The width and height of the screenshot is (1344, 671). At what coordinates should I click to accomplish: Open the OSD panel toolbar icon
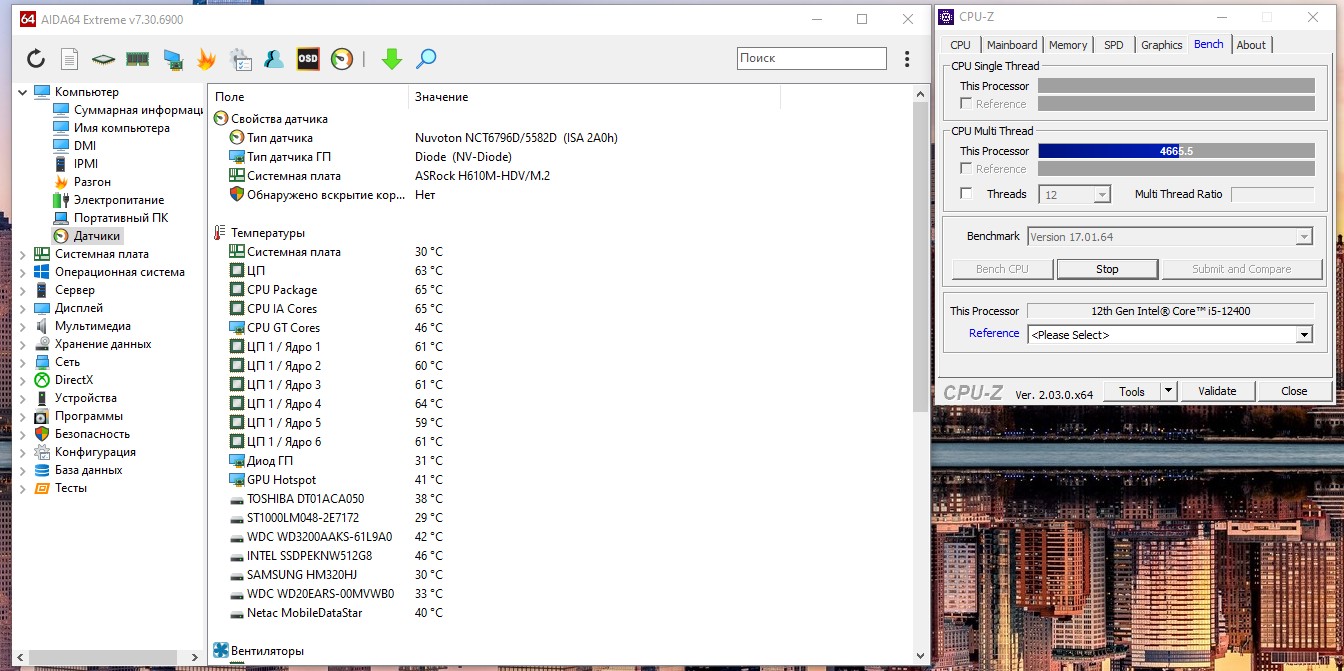point(308,59)
